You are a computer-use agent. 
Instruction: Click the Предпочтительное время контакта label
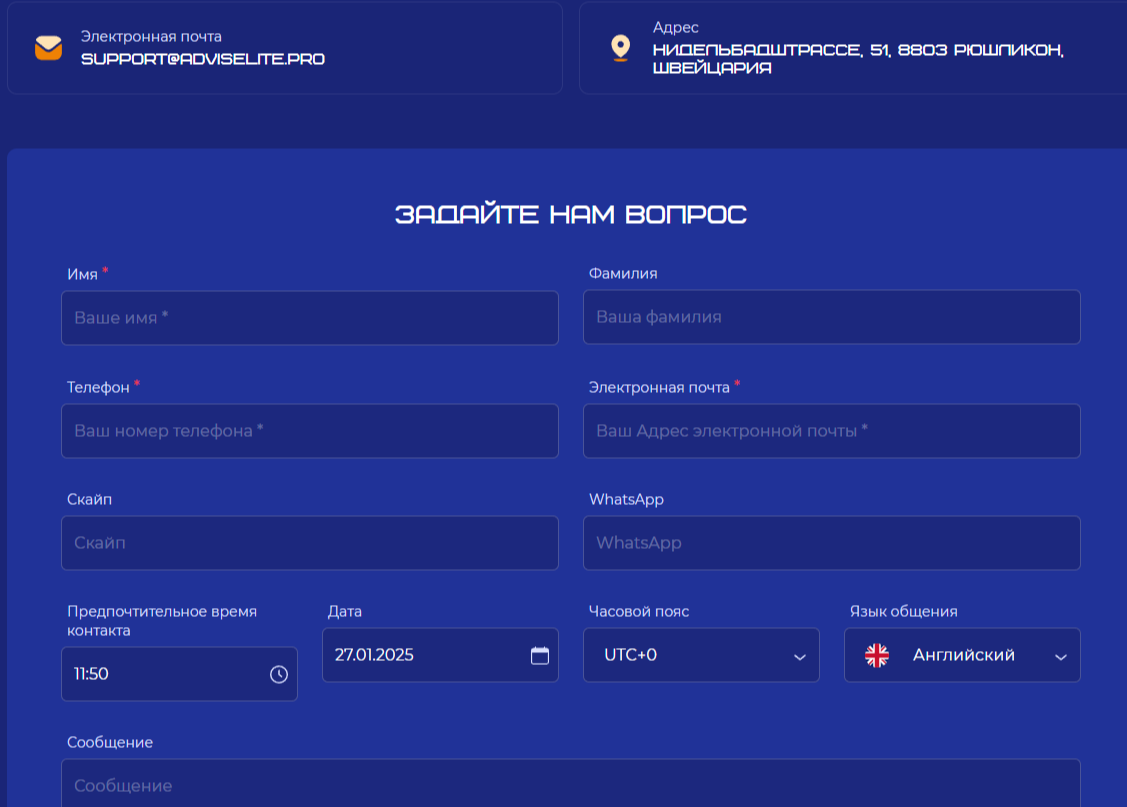[162, 621]
